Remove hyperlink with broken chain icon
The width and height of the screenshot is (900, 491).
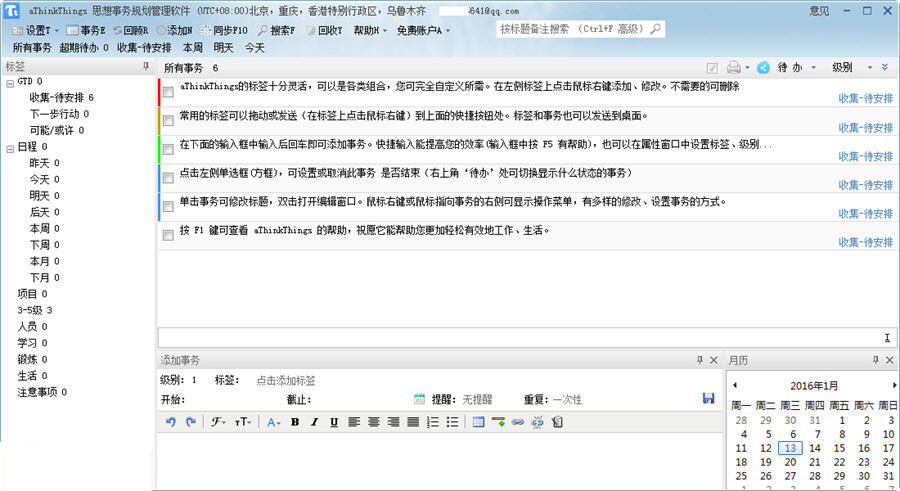[537, 422]
